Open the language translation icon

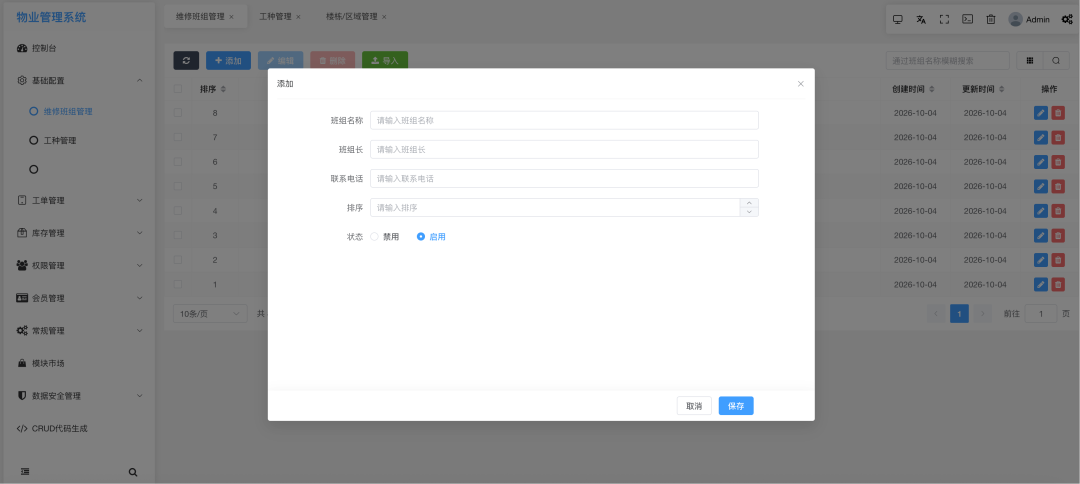[921, 19]
